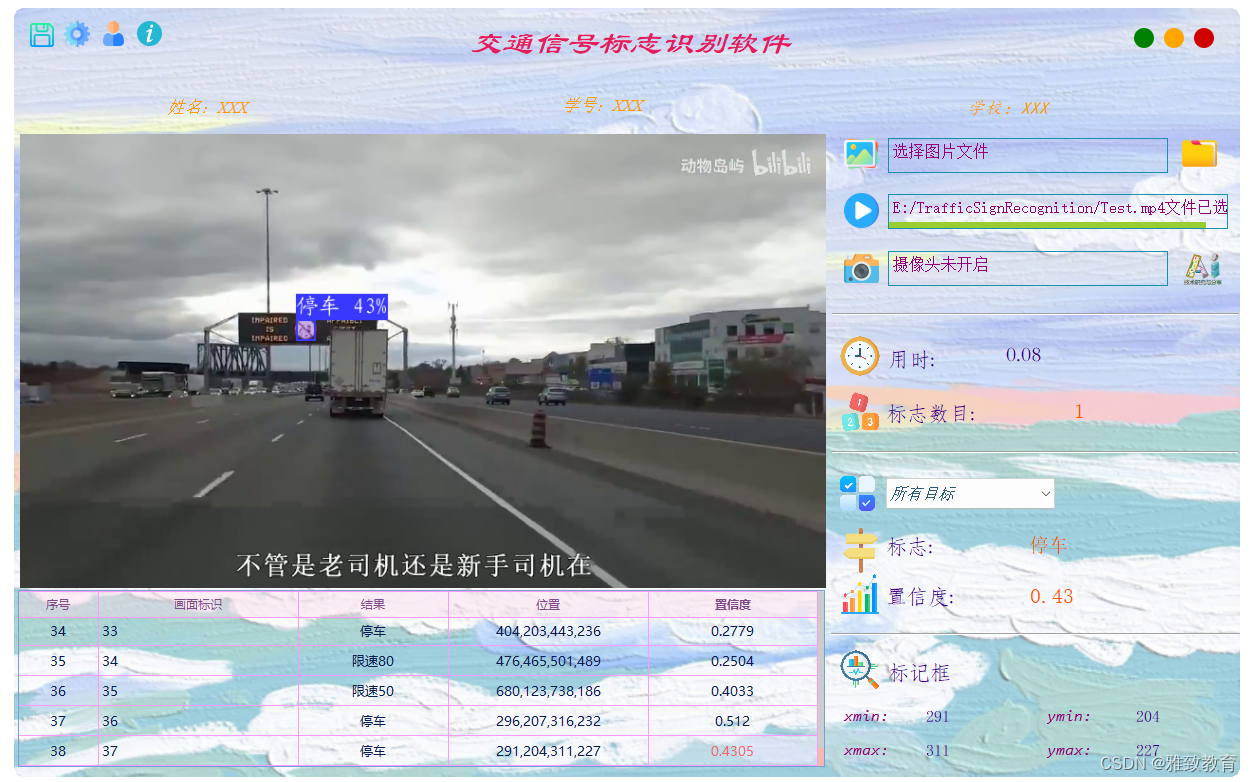The width and height of the screenshot is (1253, 782).
Task: Click the signpost icon beside 标志
Action: [x=860, y=548]
